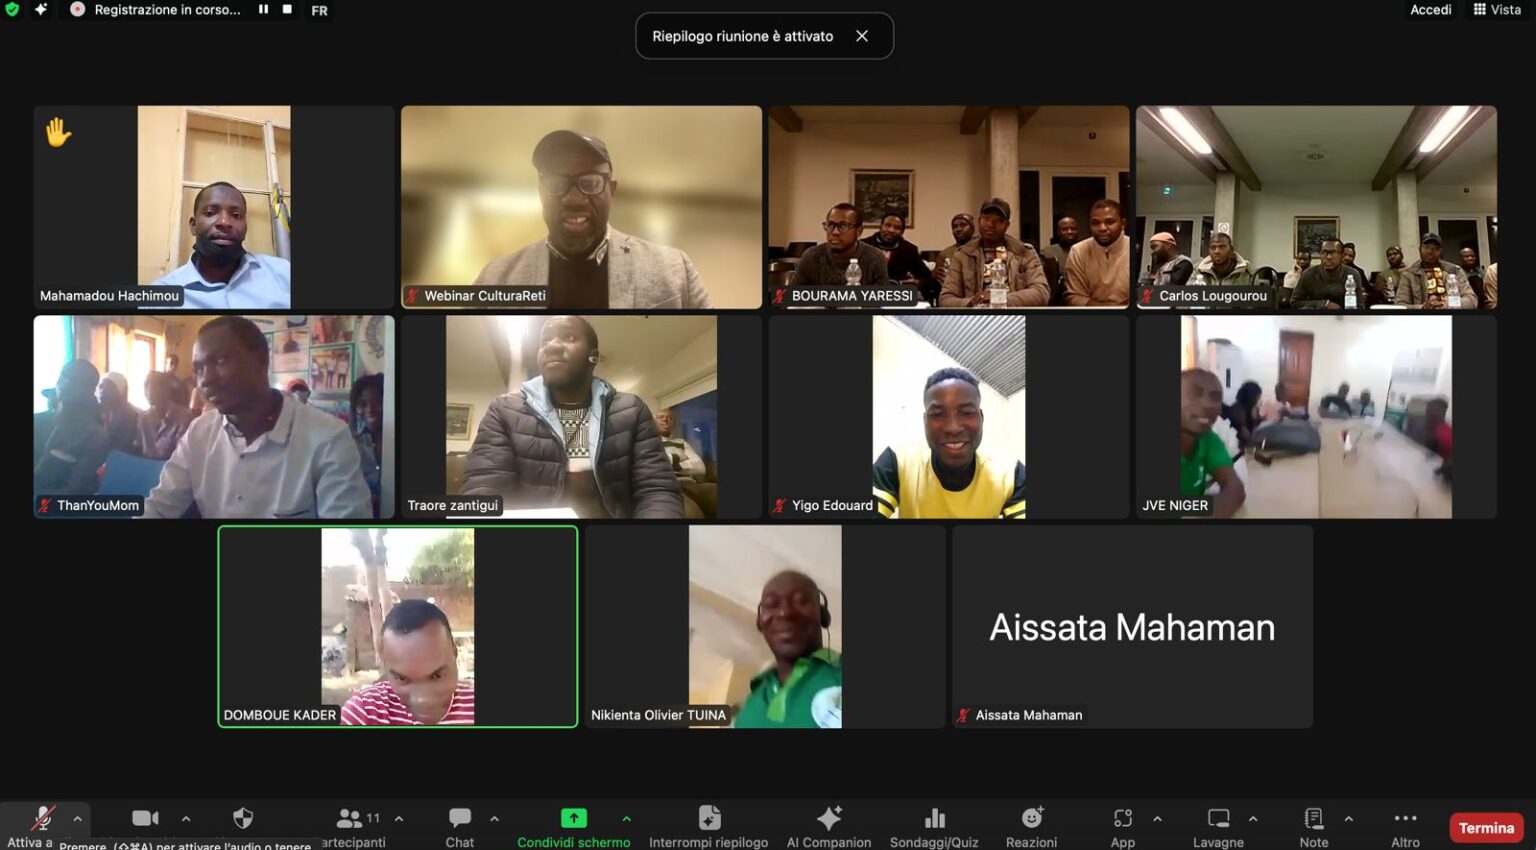The width and height of the screenshot is (1536, 850).
Task: Toggle the video camera
Action: [145, 819]
